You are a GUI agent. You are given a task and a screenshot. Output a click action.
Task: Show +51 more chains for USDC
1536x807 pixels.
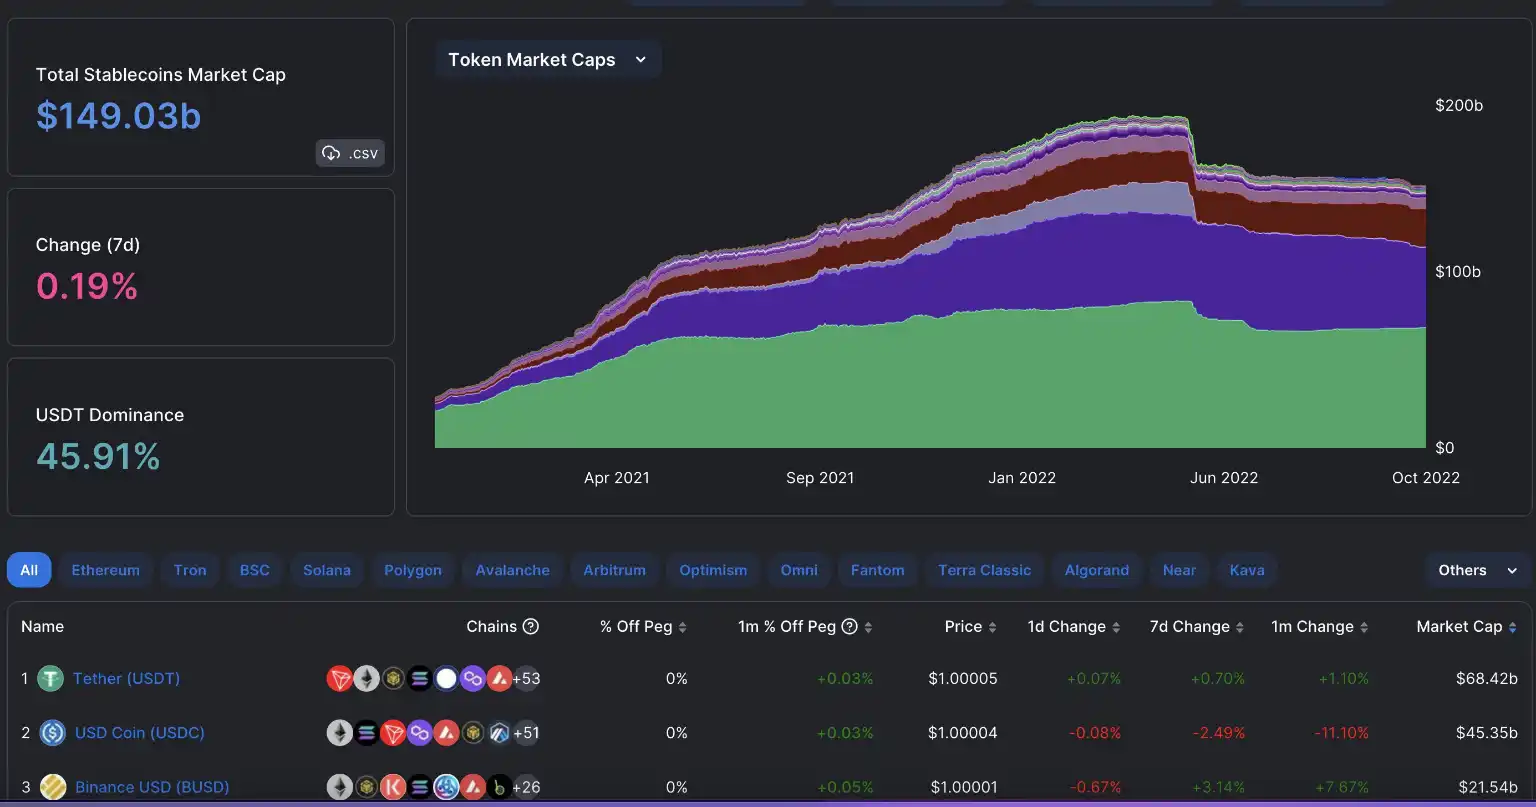(x=526, y=733)
